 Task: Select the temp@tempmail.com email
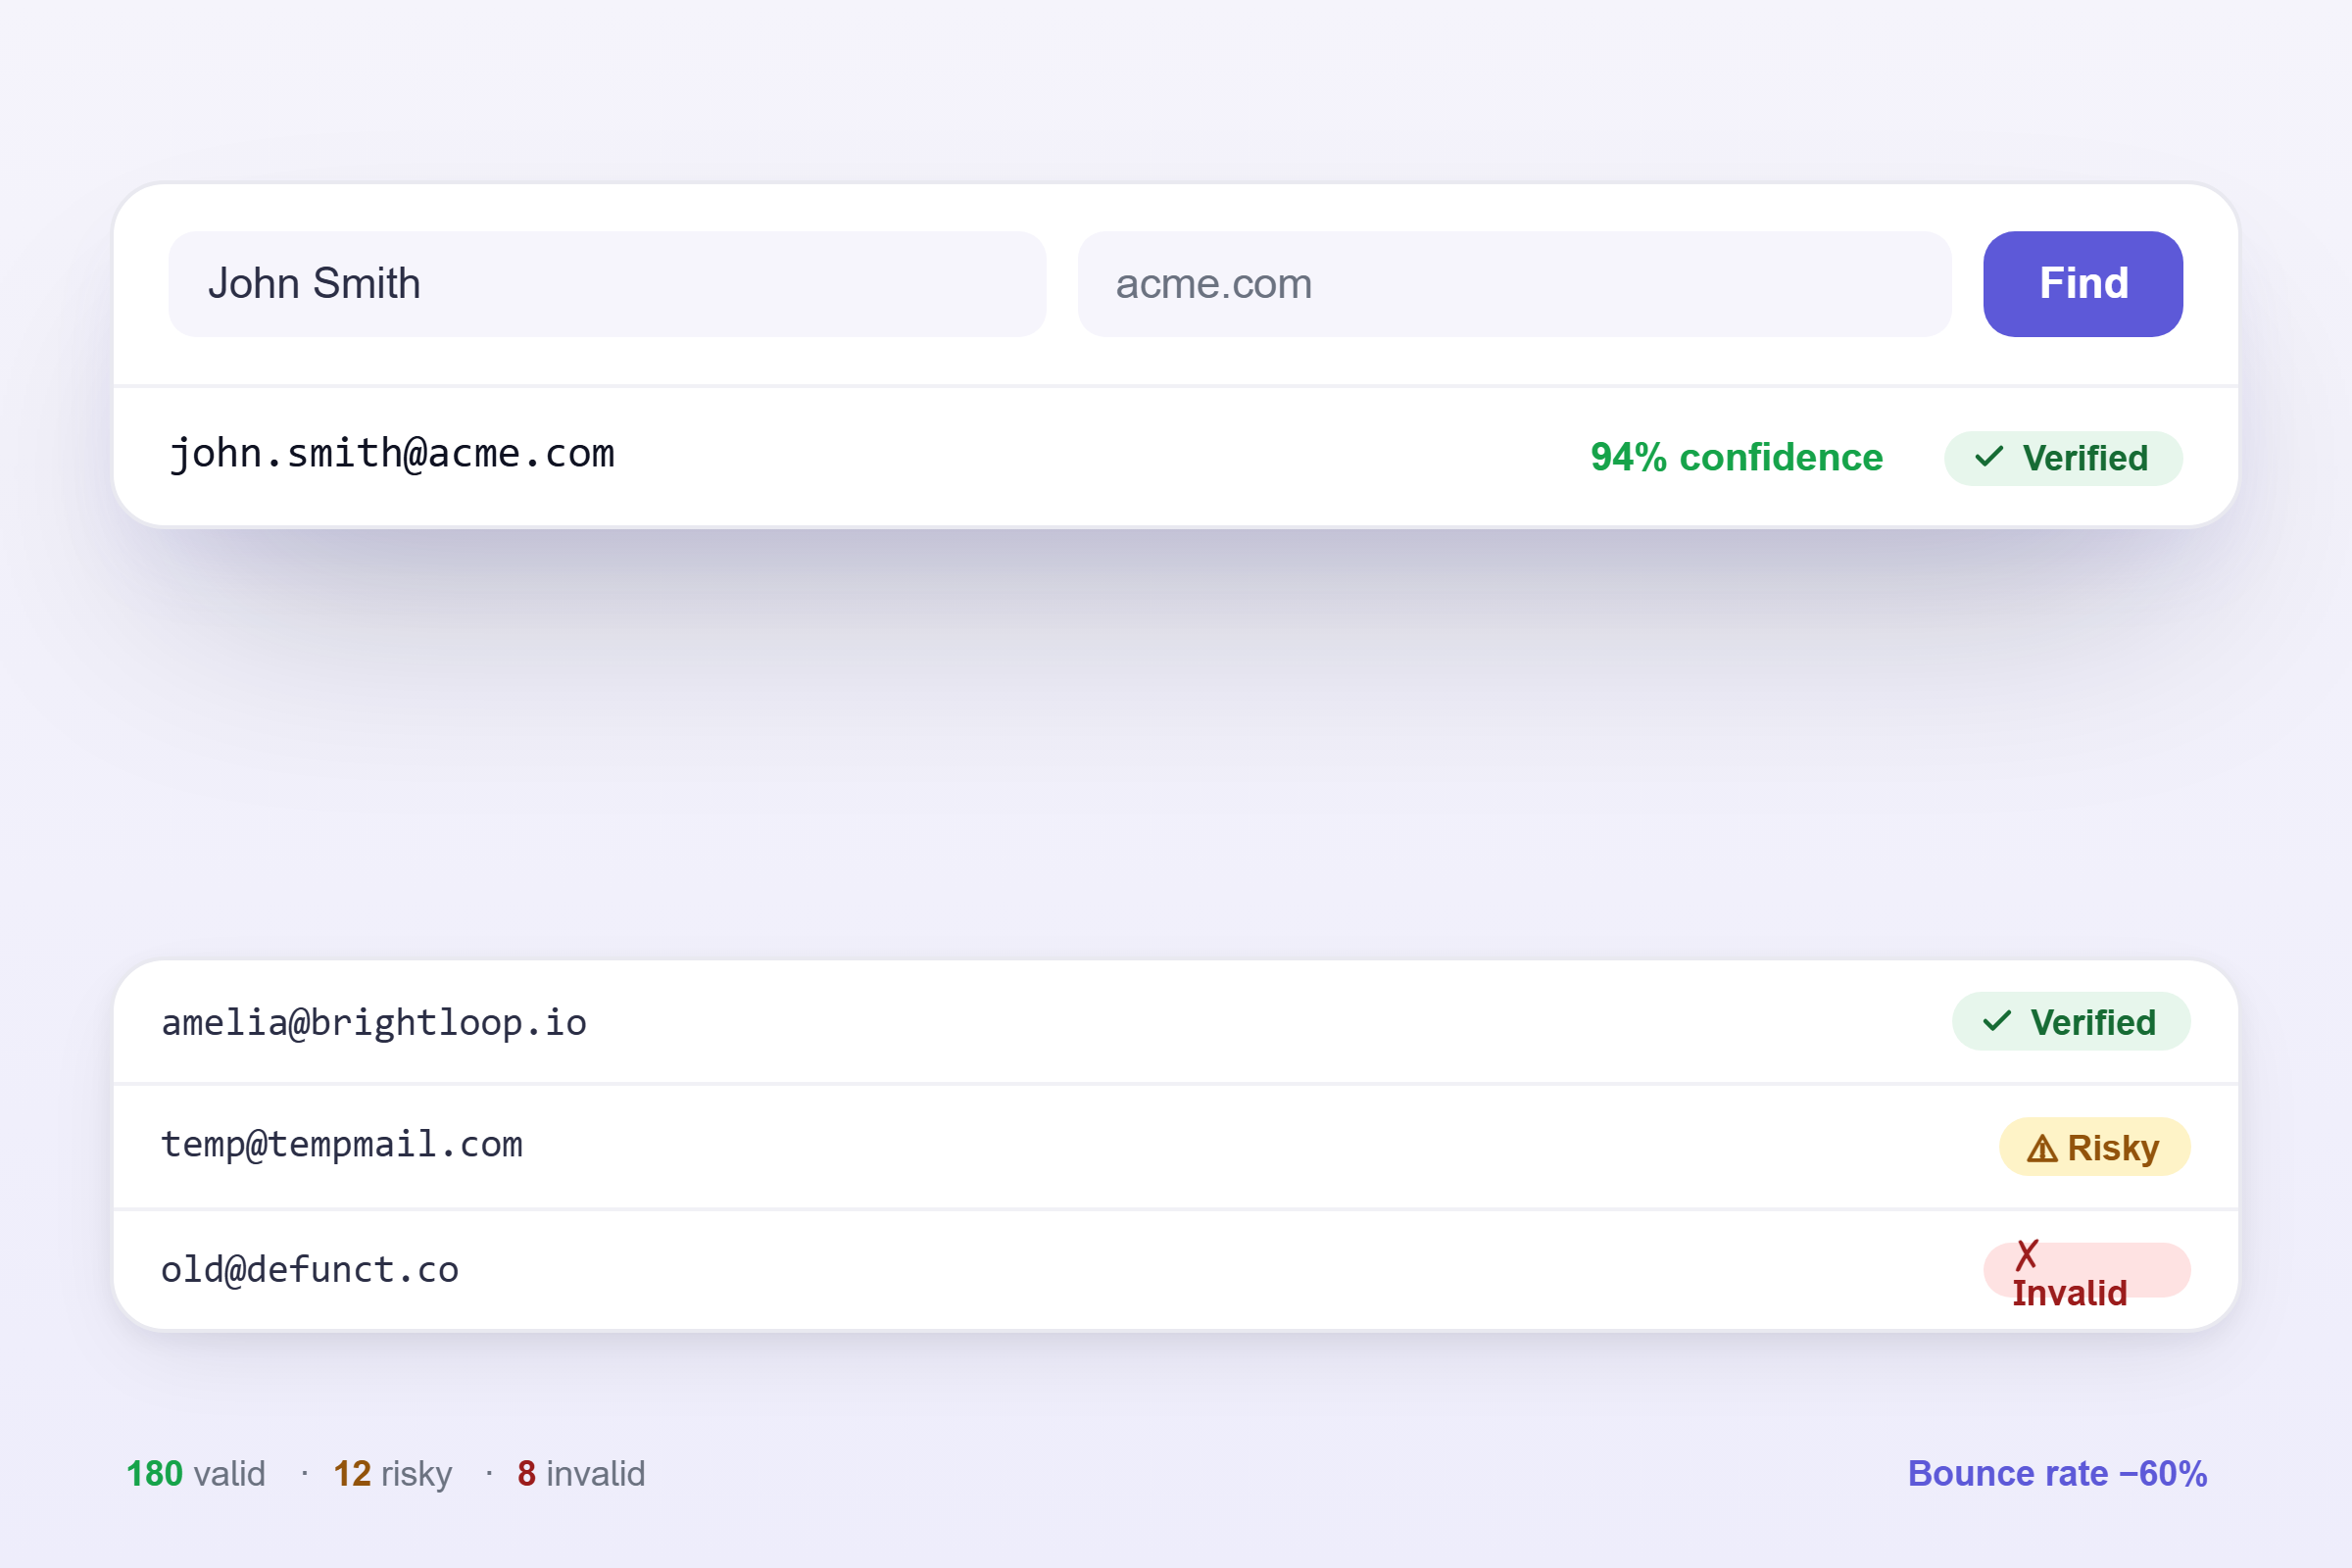coord(342,1145)
